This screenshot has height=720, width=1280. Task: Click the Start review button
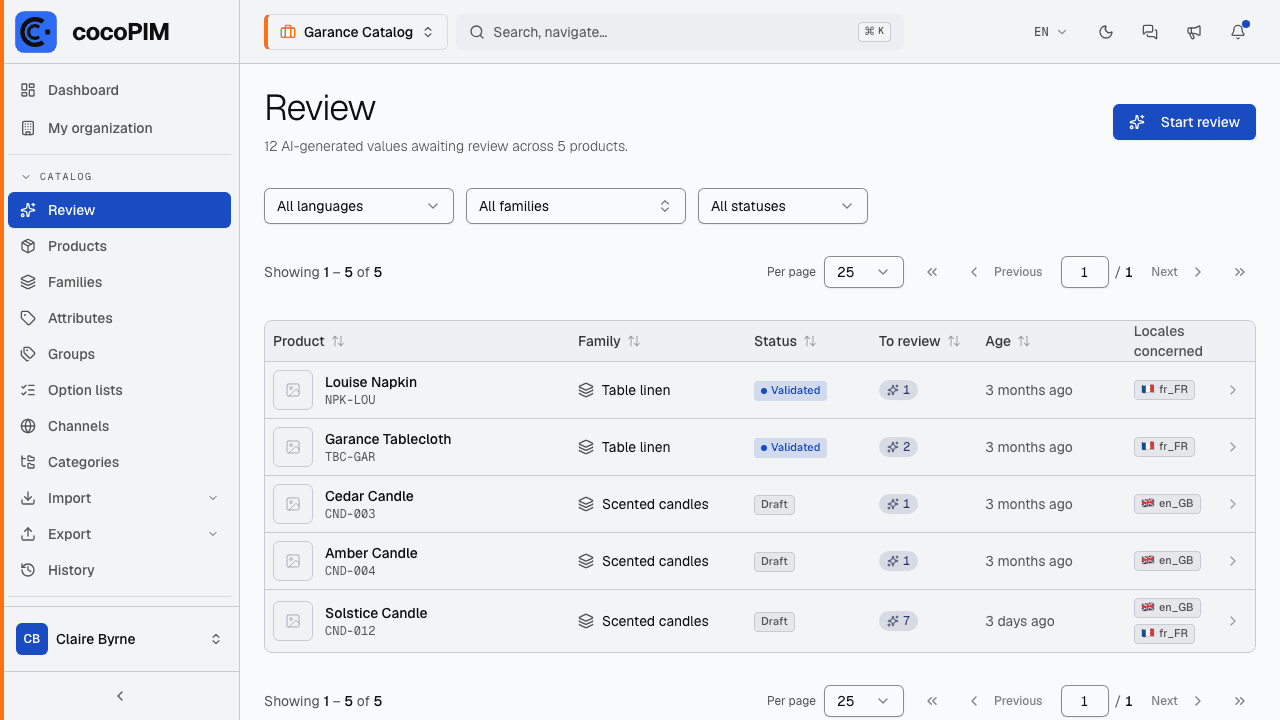point(1184,122)
